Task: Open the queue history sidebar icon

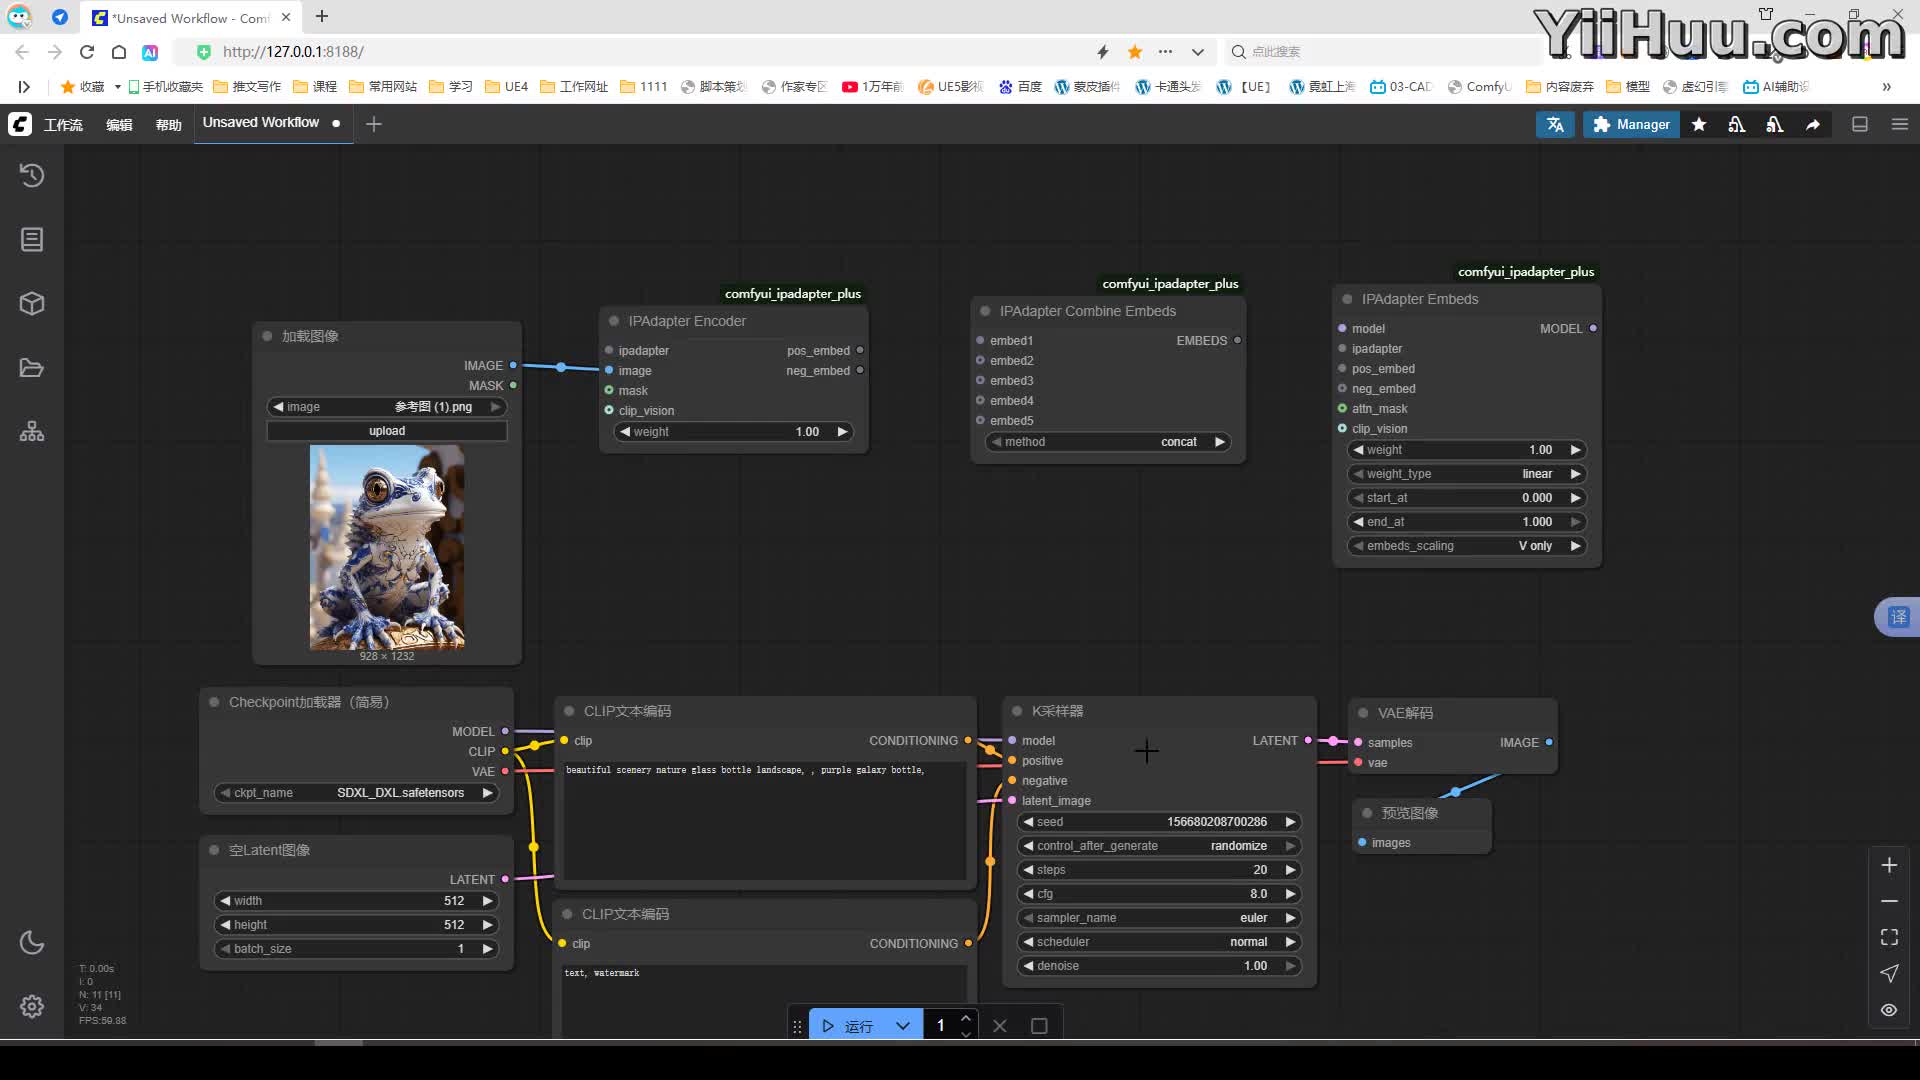Action: click(32, 175)
